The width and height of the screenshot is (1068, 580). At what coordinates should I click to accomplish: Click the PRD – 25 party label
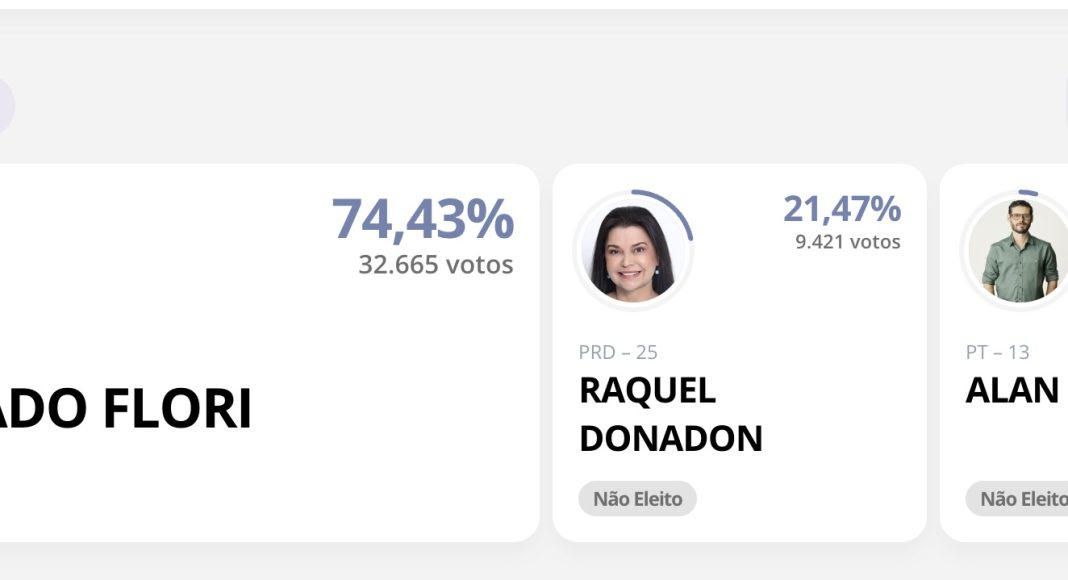click(618, 352)
